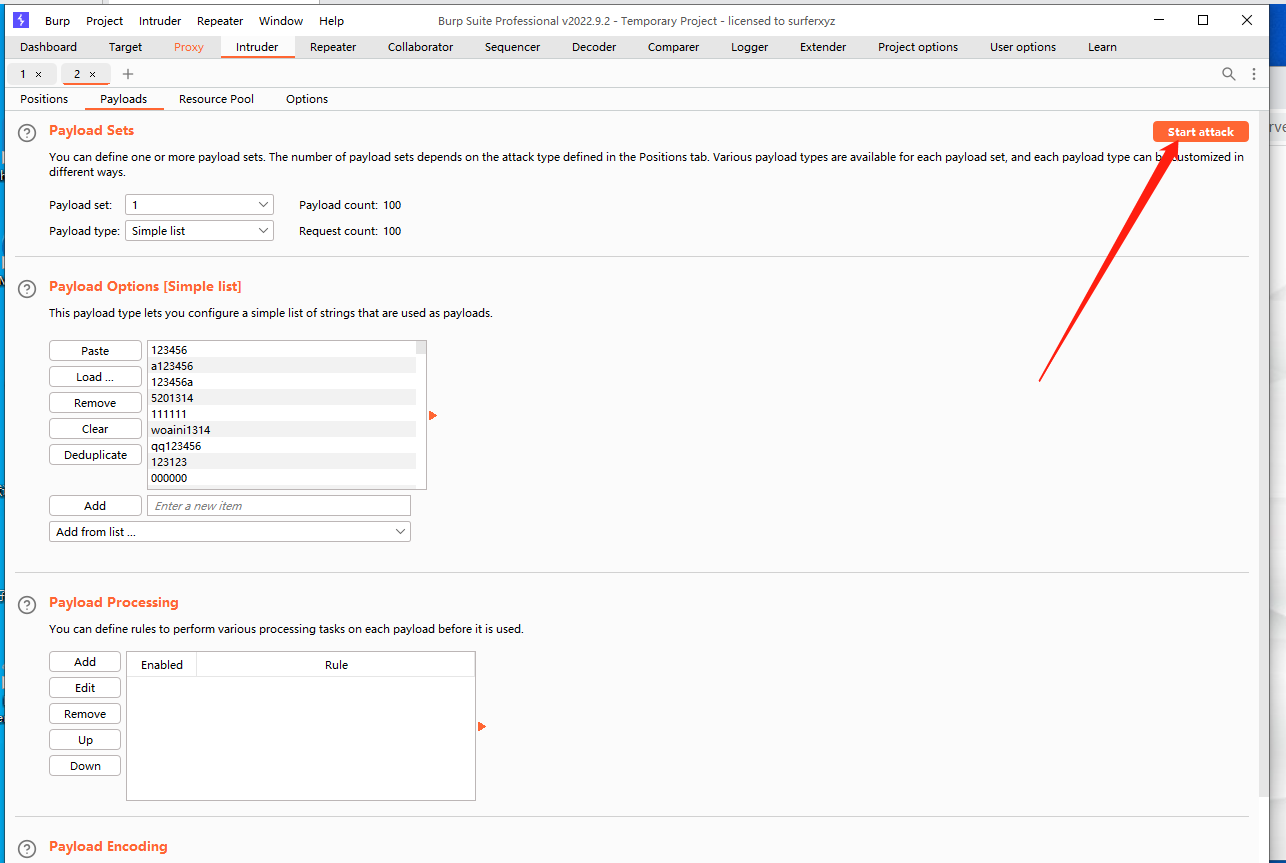Click the Enabled column header

pos(162,665)
